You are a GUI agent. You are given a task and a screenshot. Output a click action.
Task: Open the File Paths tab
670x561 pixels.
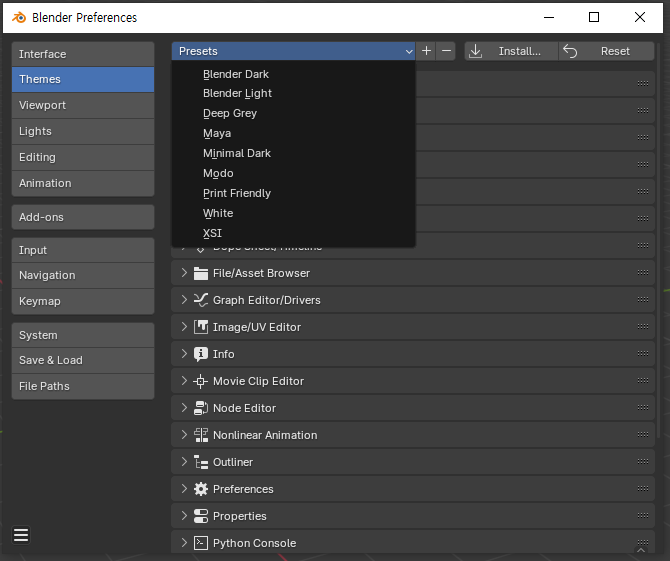83,386
